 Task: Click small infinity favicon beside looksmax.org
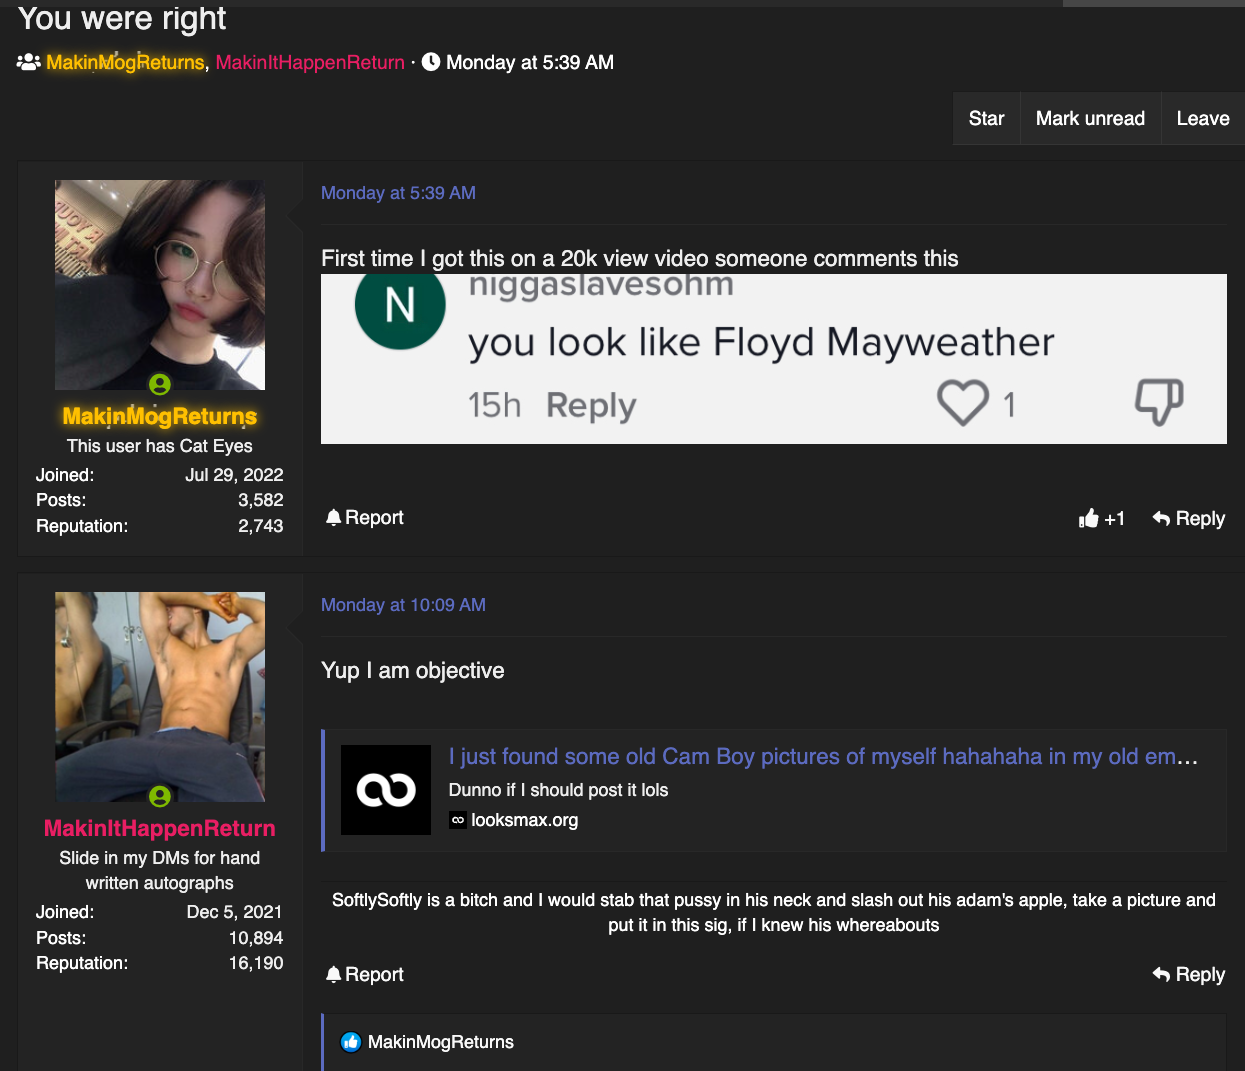458,820
